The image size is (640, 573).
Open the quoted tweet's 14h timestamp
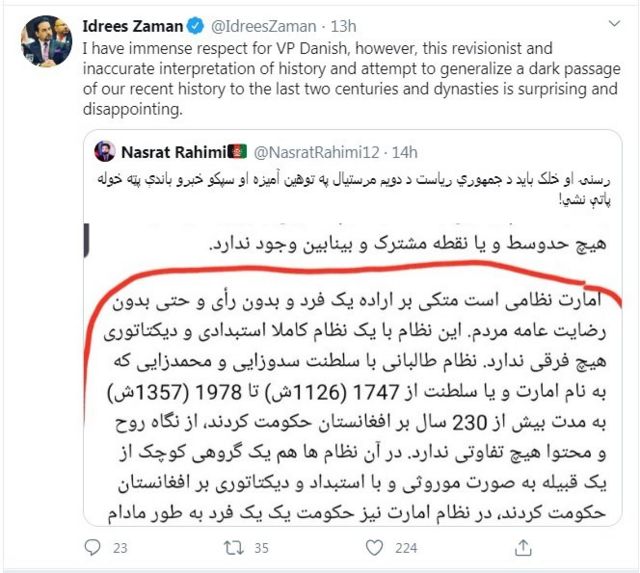pyautogui.click(x=405, y=152)
